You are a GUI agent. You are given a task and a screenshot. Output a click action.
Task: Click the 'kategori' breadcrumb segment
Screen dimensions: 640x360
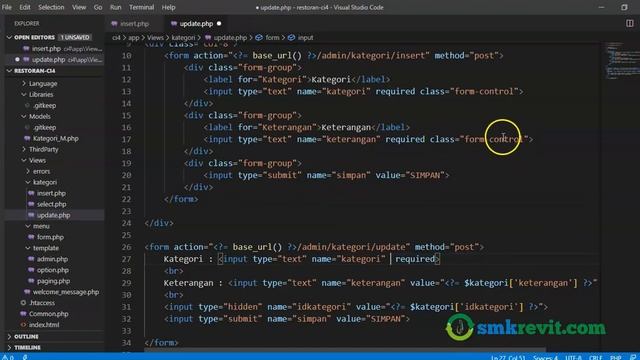click(x=183, y=38)
